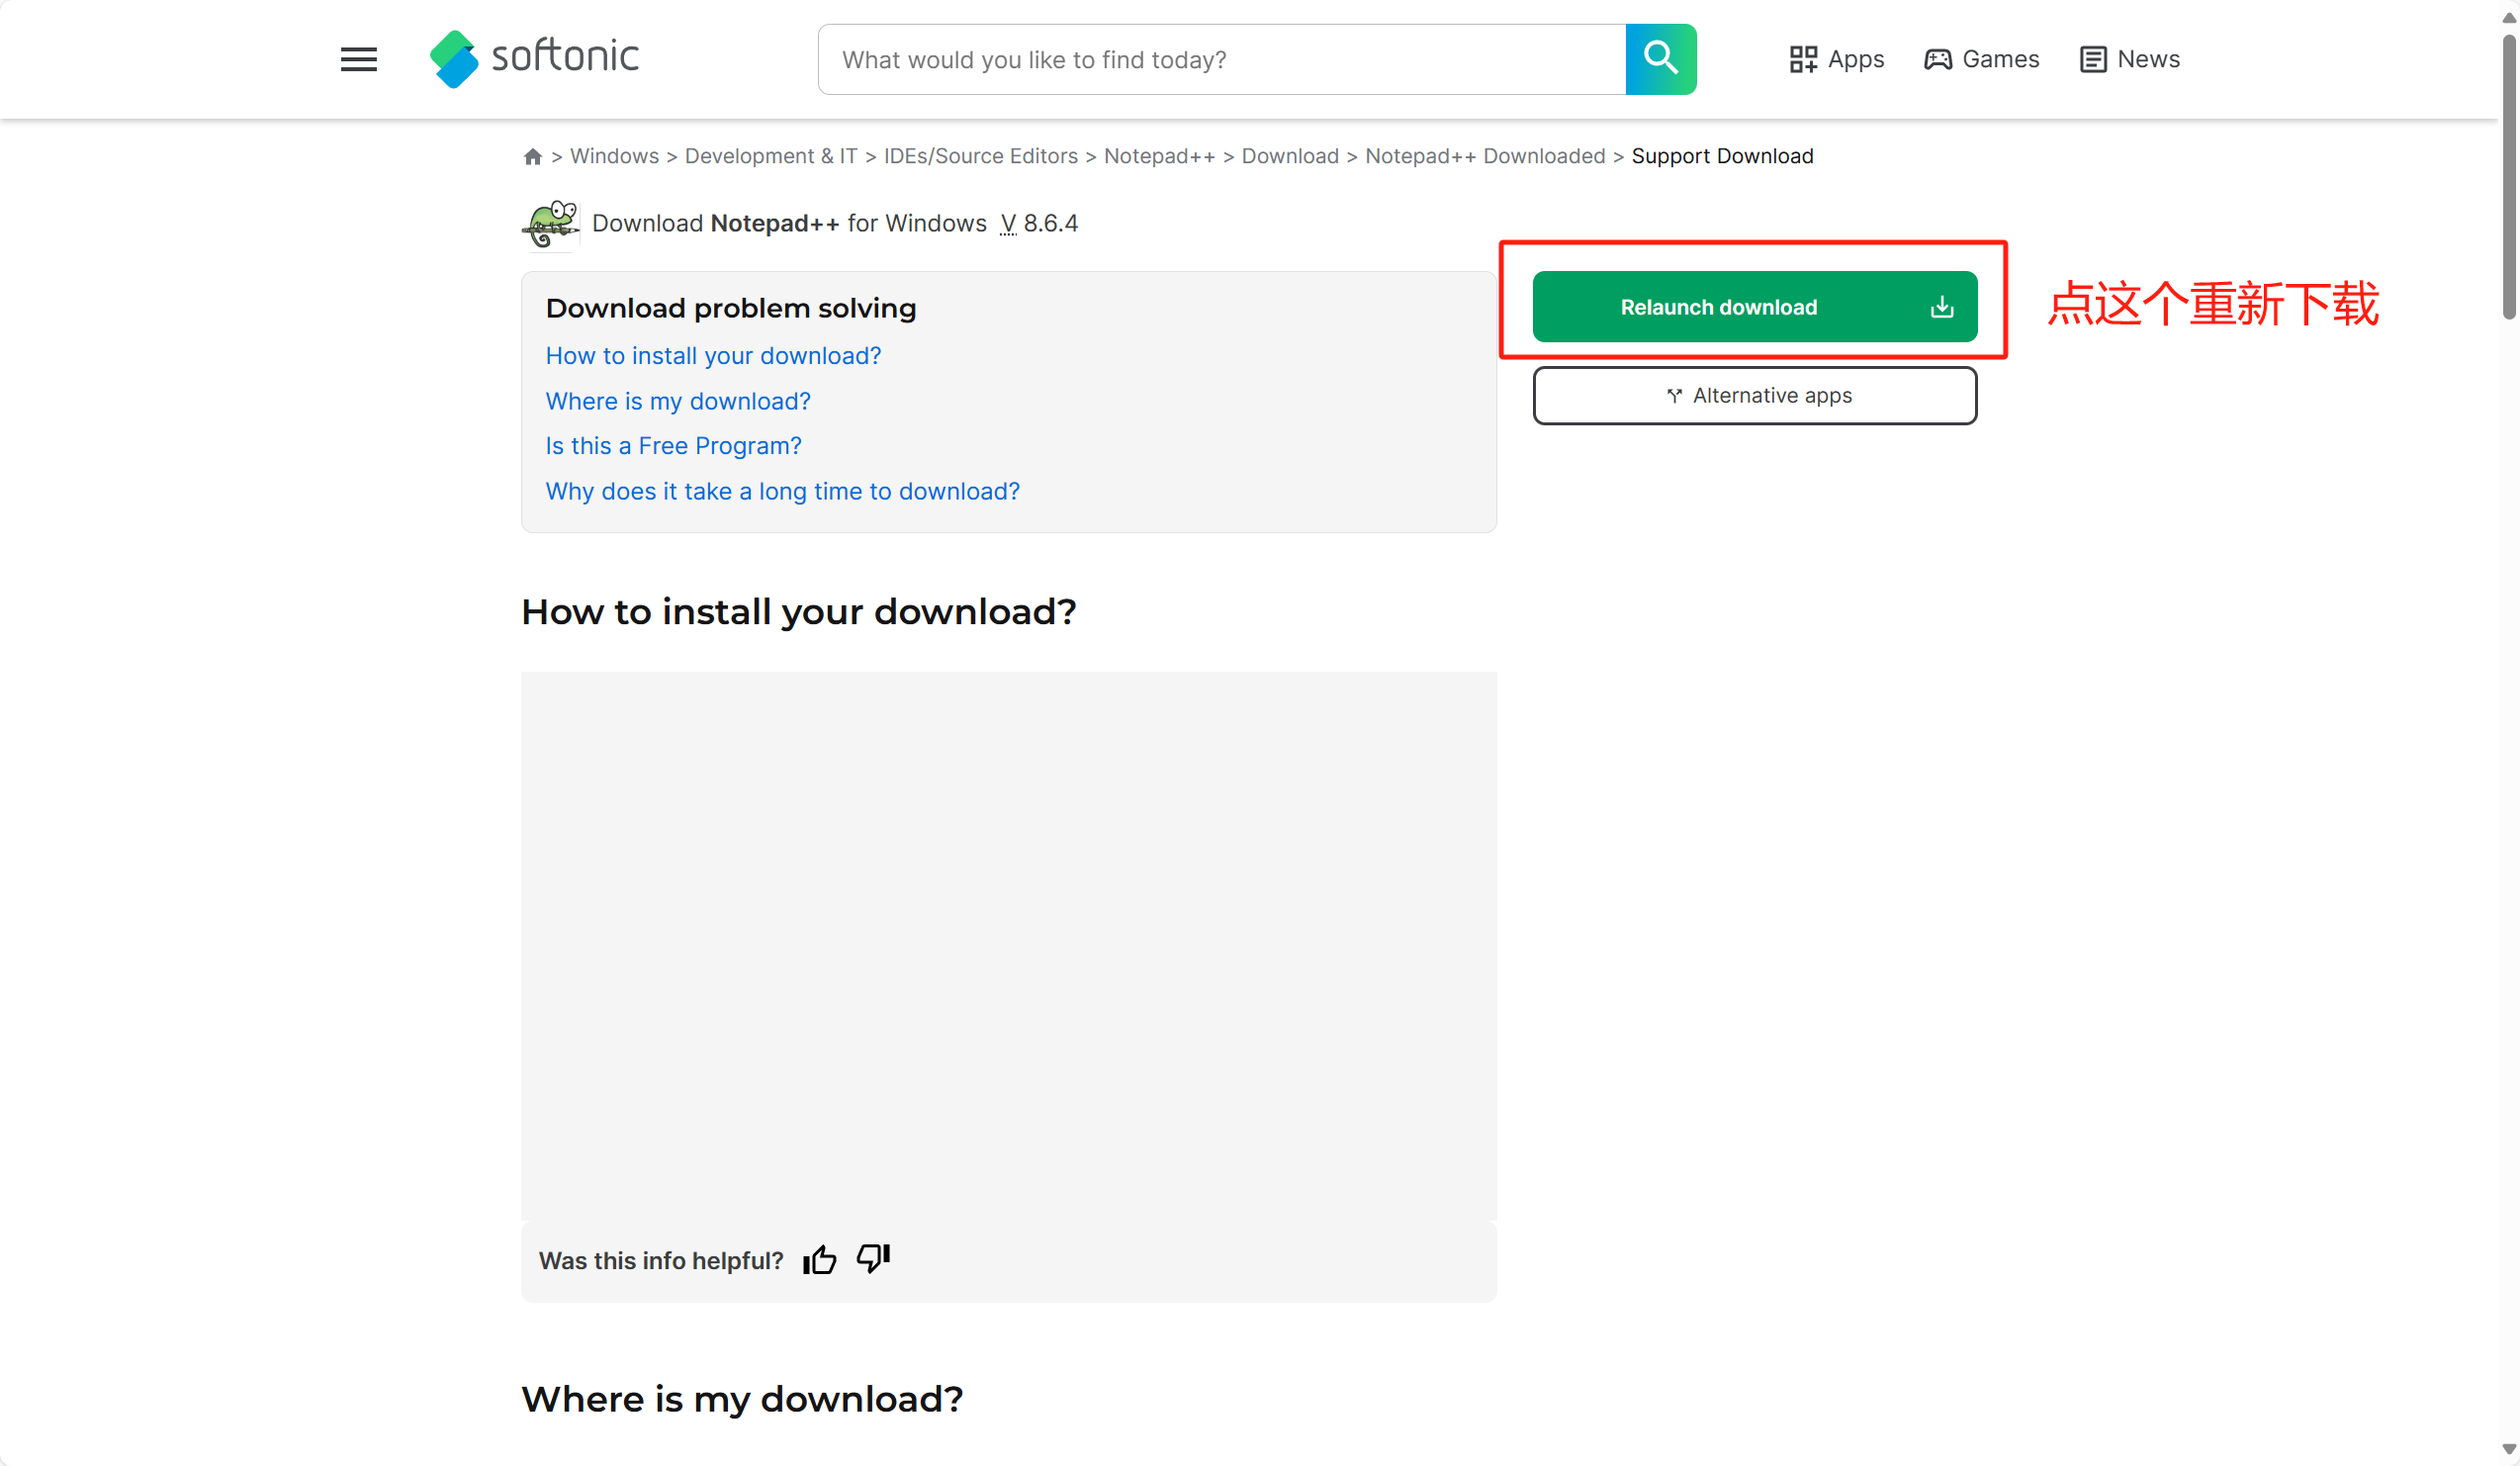Jump to How to install your download
Viewport: 2520px width, 1466px height.
pos(713,356)
